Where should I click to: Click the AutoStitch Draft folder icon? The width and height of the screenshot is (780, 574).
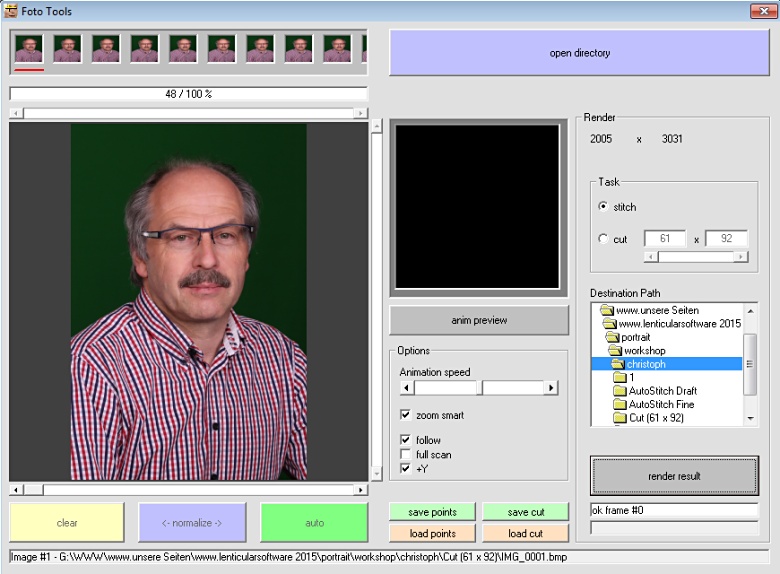pyautogui.click(x=619, y=391)
